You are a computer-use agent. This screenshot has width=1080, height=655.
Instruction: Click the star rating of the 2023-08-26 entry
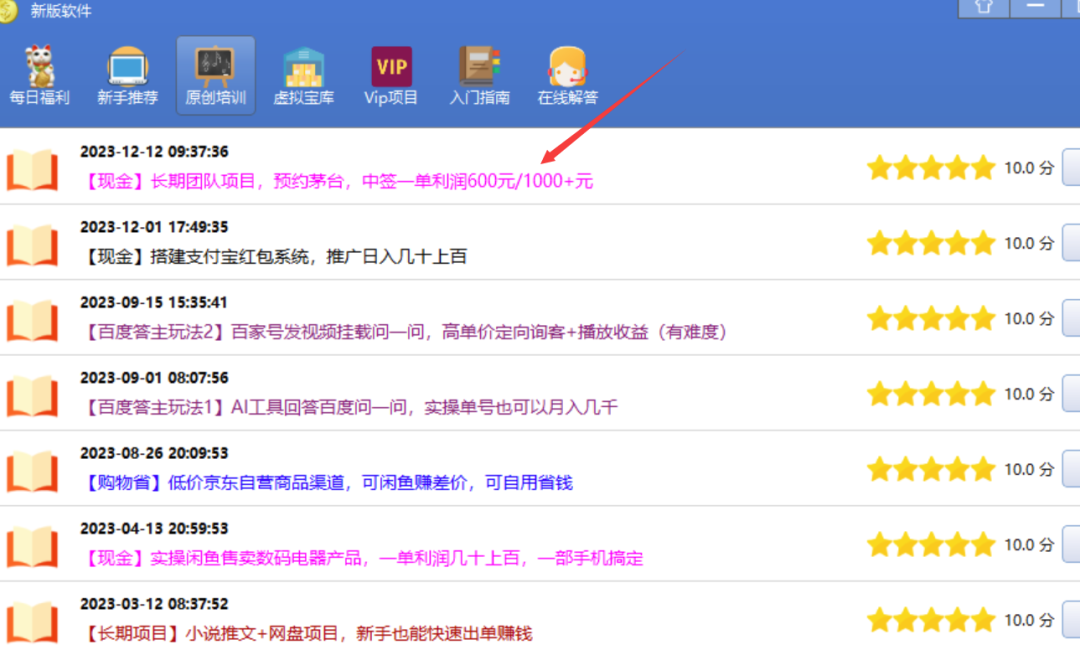coord(930,469)
